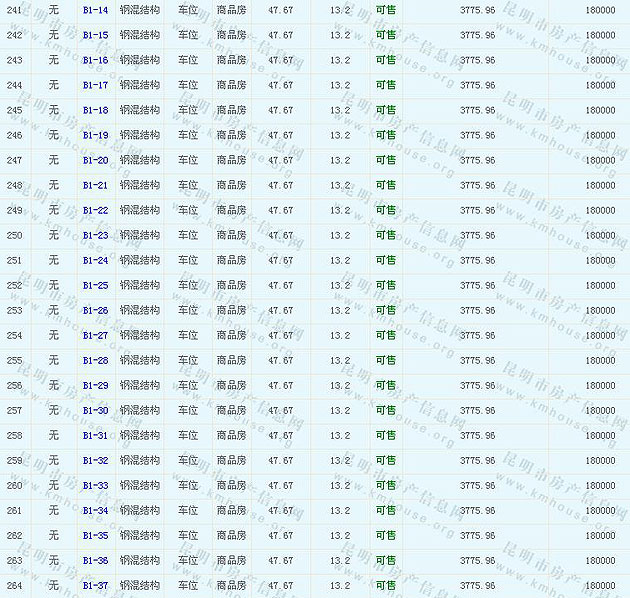The image size is (630, 598).
Task: Open the B1-27 link
Action: (x=95, y=335)
